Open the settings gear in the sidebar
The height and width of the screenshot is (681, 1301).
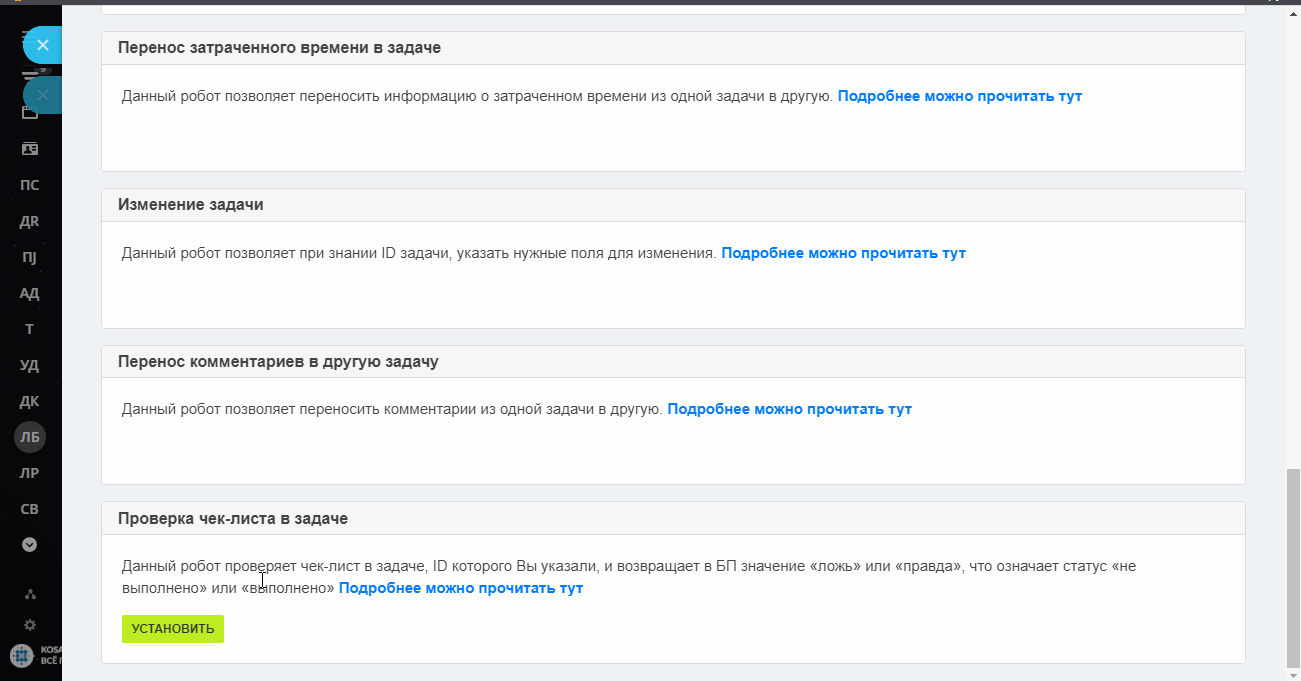(30, 625)
